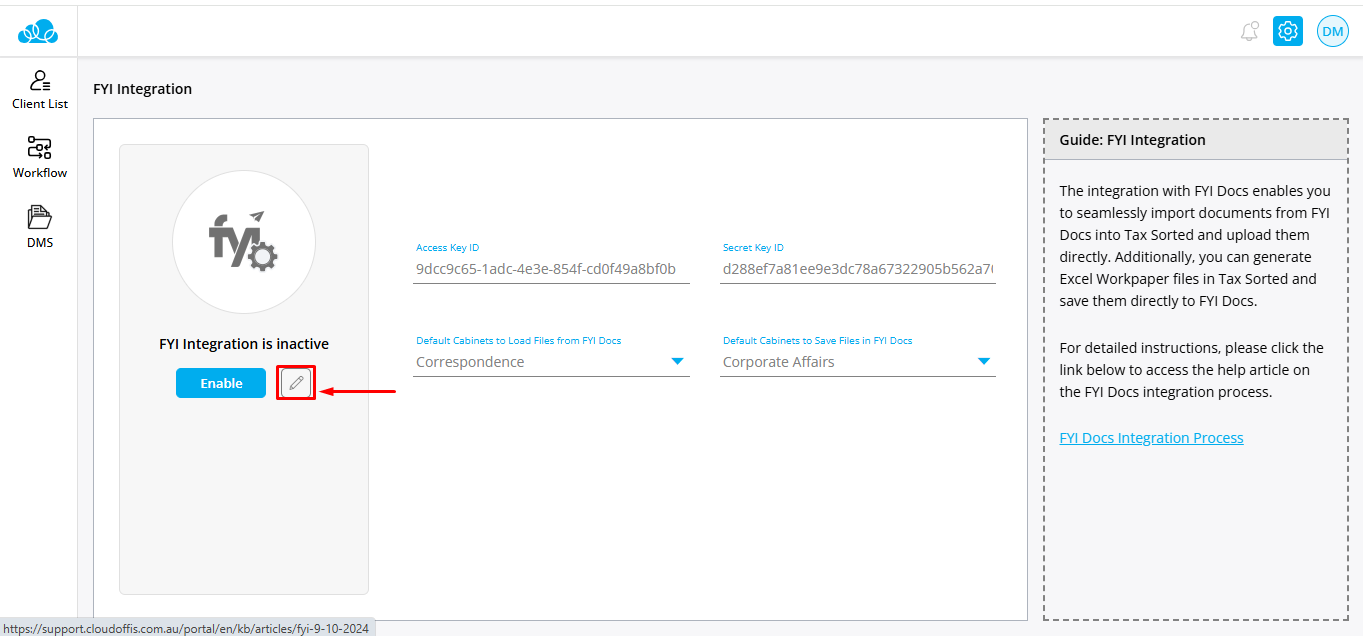The height and width of the screenshot is (636, 1363).
Task: Open the DM user profile avatar
Action: pyautogui.click(x=1332, y=31)
